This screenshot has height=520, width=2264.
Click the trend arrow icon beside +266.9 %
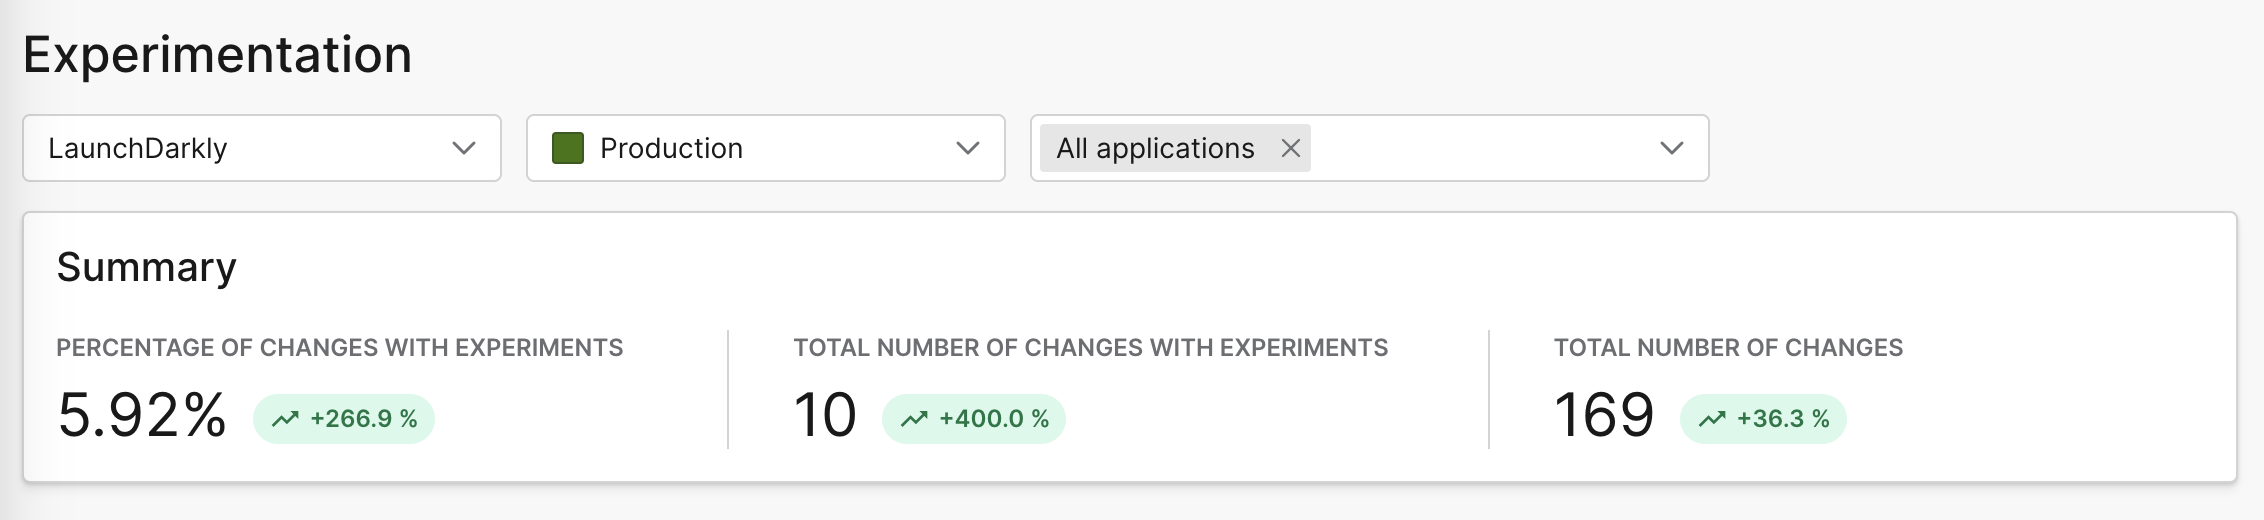pyautogui.click(x=285, y=419)
